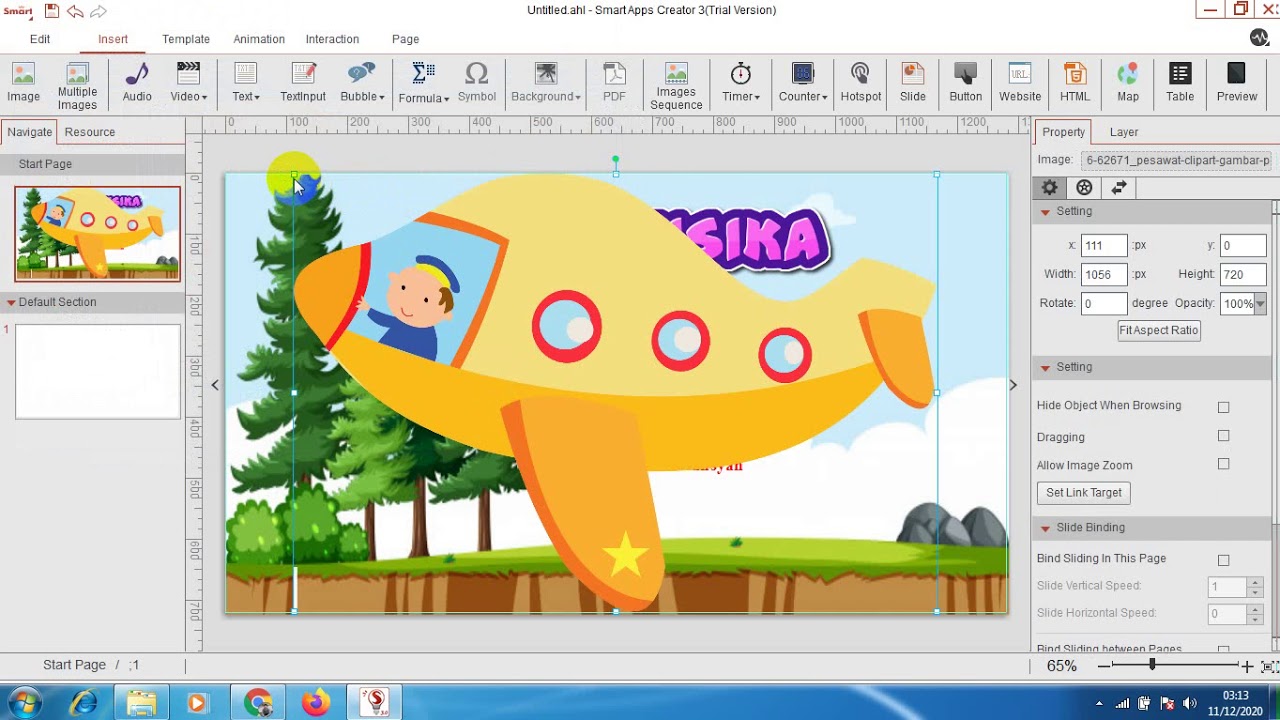Open the Text dropdown arrow

coord(257,97)
